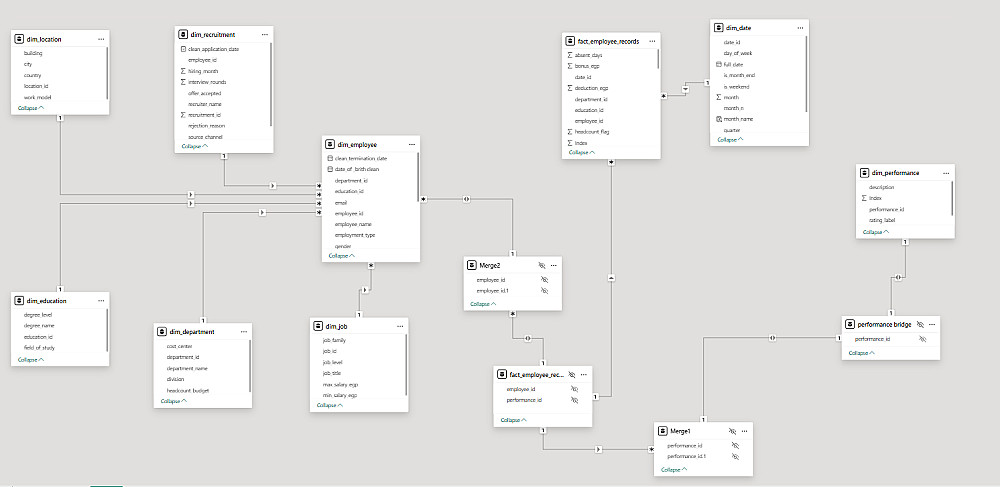The height and width of the screenshot is (487, 1000).
Task: Open more options for dim_performance table
Action: click(946, 173)
